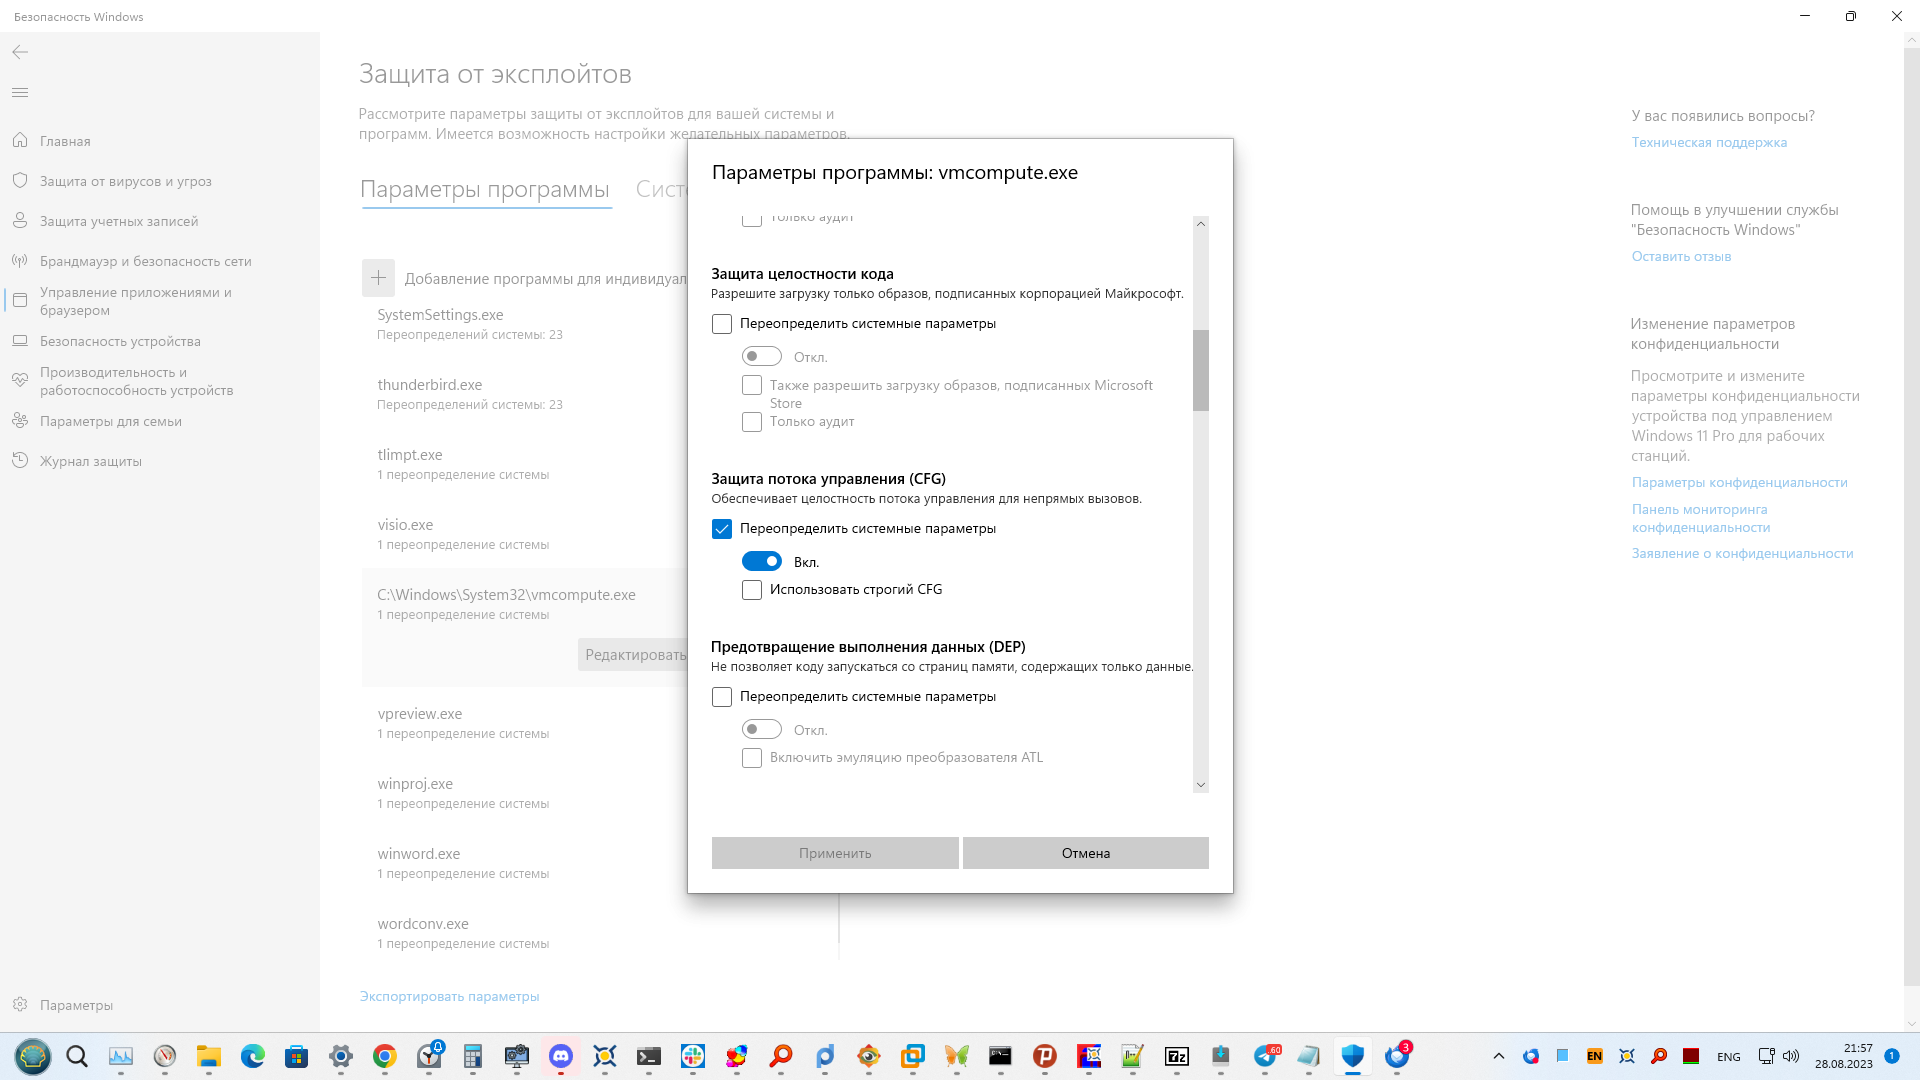
Task: Click the Экспортировать параметры link
Action: [449, 996]
